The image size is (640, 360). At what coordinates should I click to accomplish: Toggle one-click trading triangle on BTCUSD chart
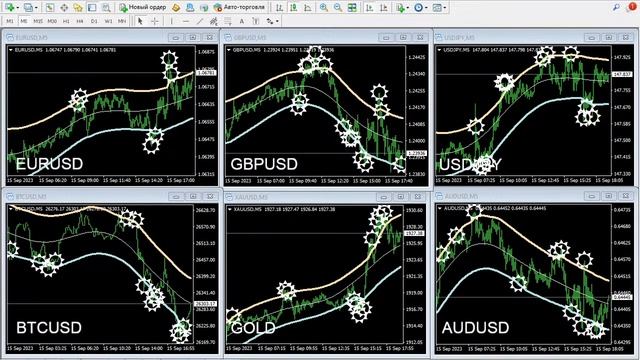point(11,209)
